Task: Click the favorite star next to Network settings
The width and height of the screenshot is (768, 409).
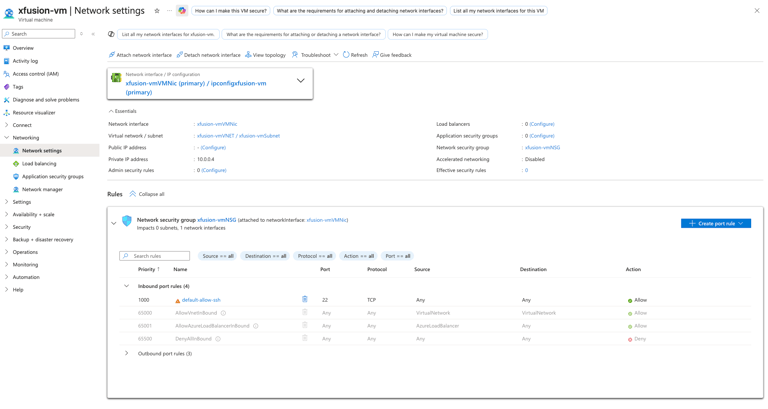Action: click(157, 11)
